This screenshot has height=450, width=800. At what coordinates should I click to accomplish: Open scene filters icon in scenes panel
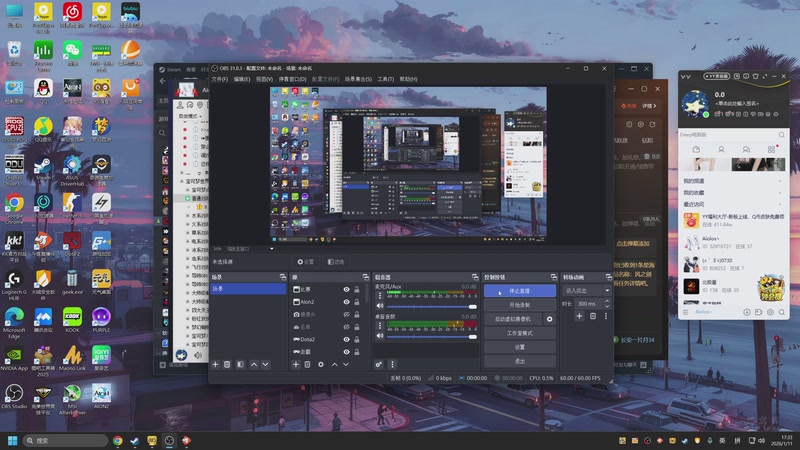coord(240,364)
